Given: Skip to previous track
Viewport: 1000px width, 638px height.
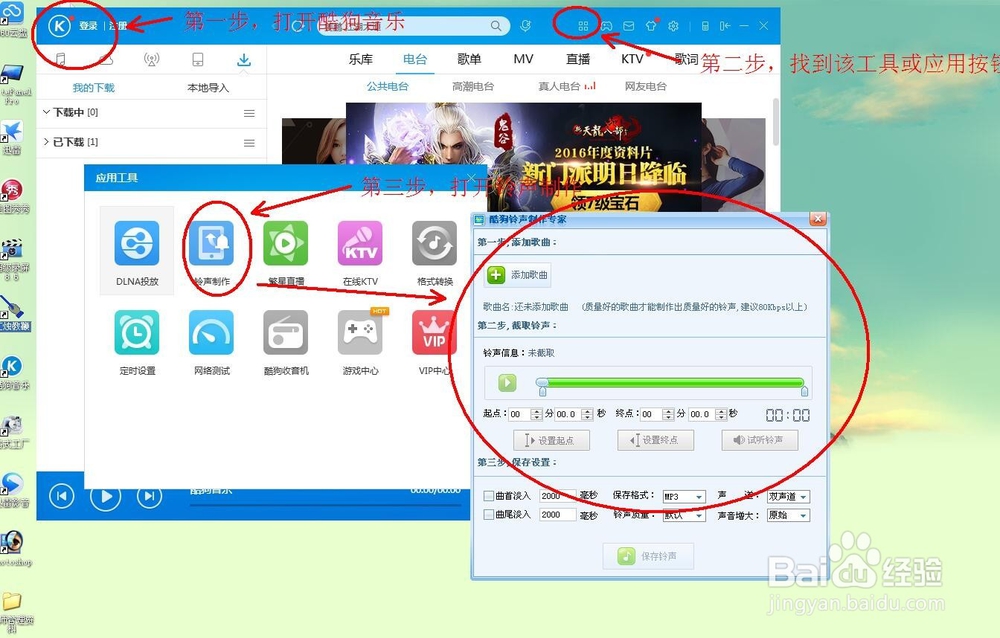Looking at the screenshot, I should 62,496.
